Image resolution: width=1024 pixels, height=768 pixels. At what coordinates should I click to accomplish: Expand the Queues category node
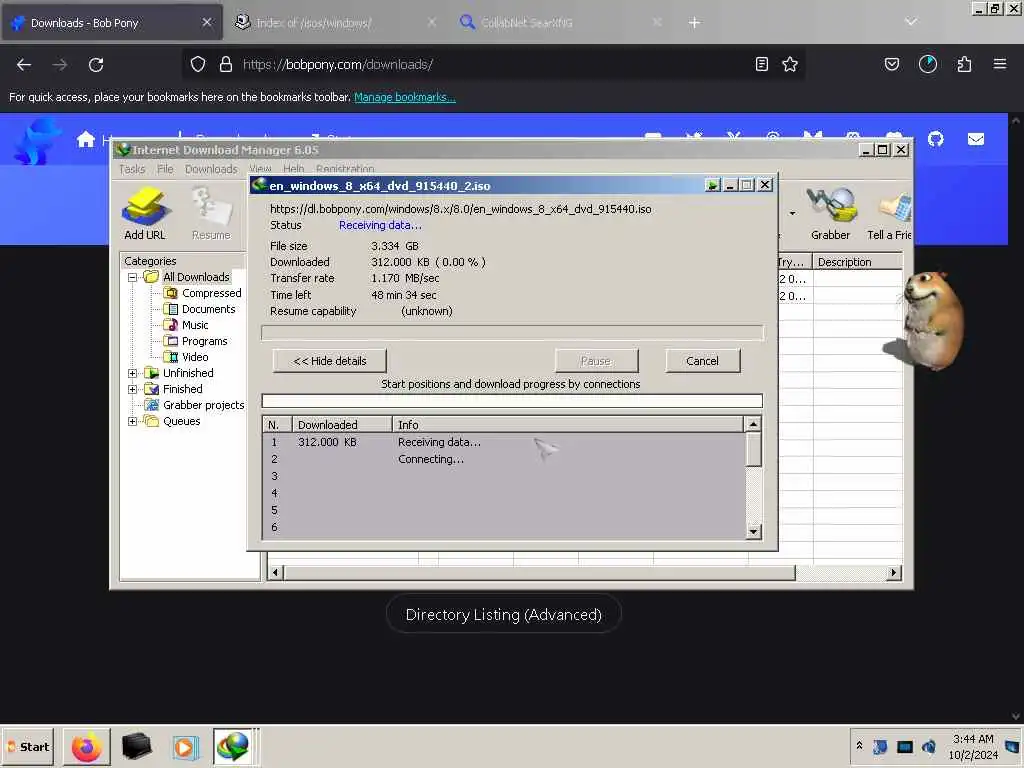(133, 421)
